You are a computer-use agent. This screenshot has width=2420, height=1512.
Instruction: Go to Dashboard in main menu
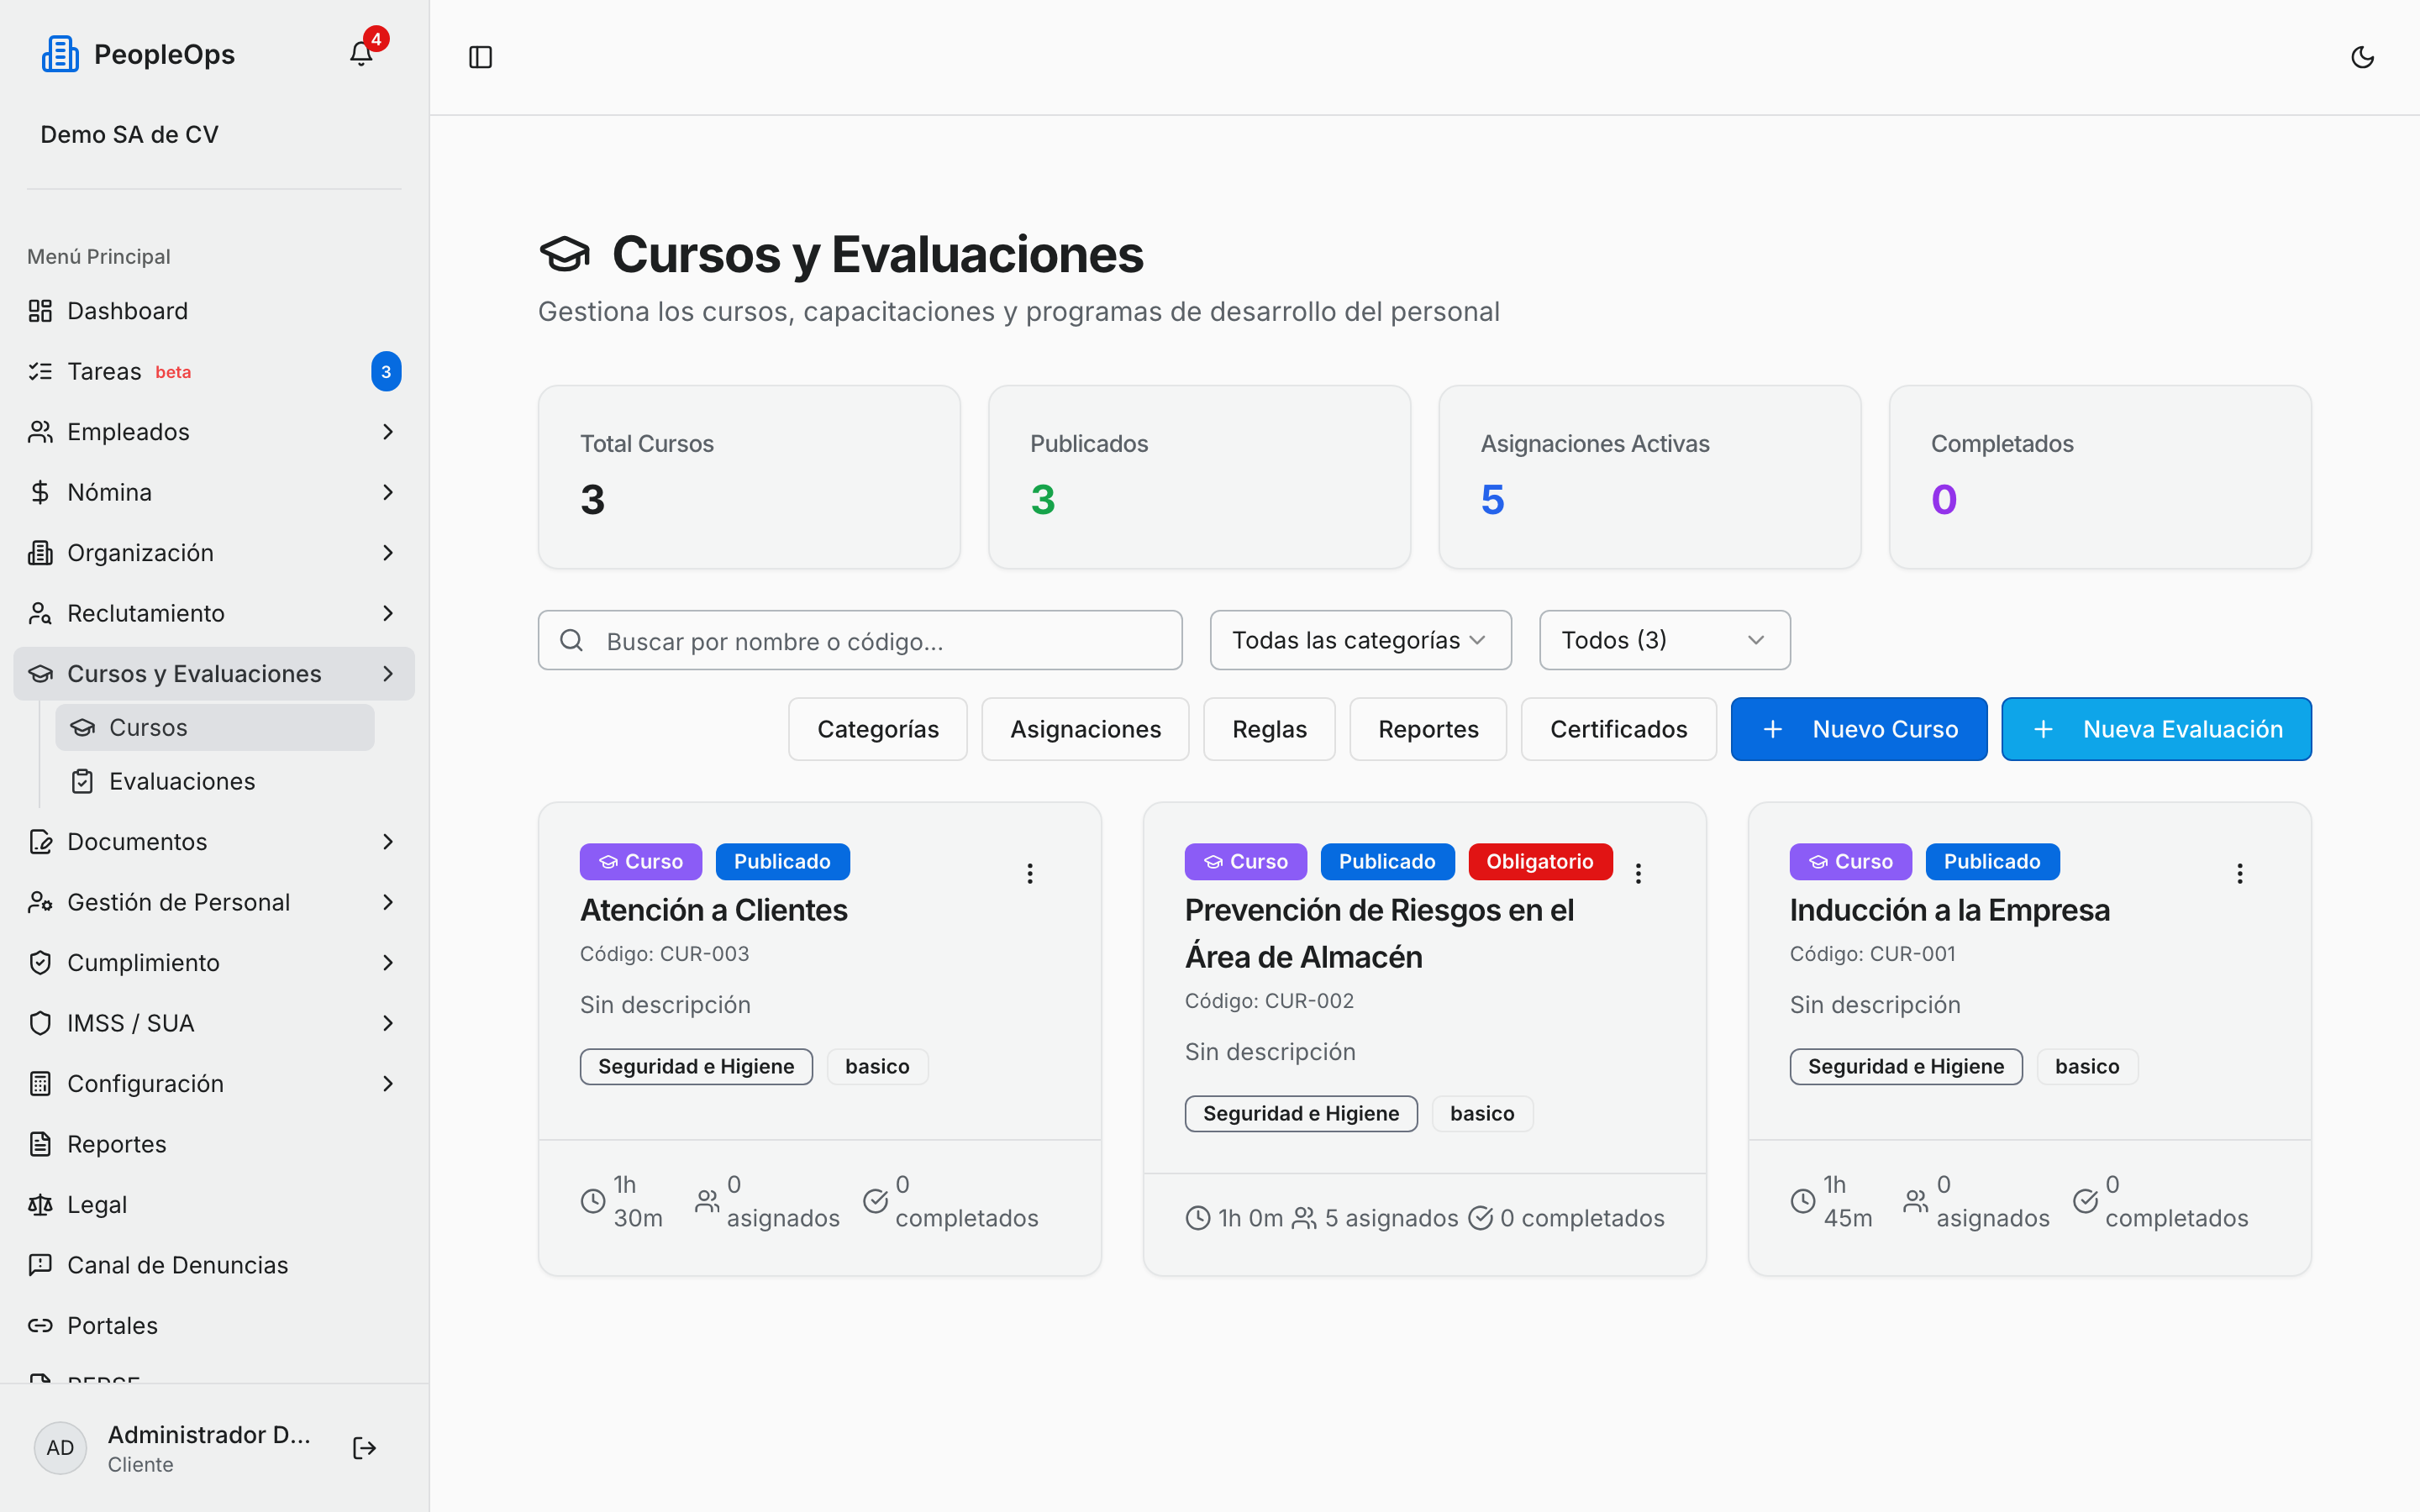(214, 311)
